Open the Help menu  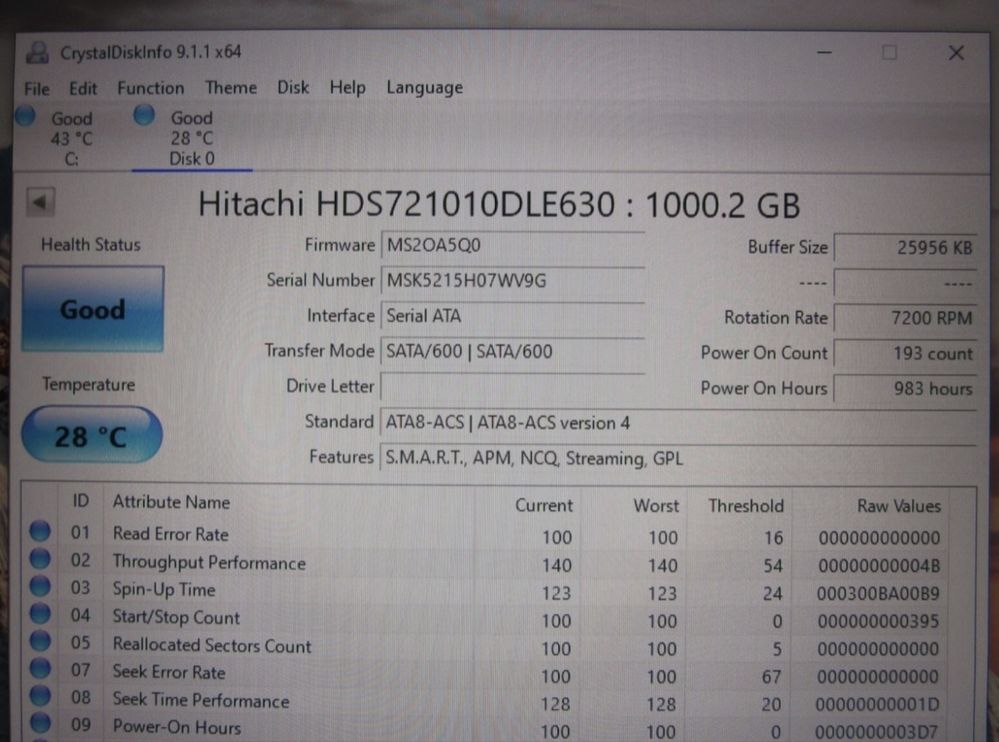[347, 87]
